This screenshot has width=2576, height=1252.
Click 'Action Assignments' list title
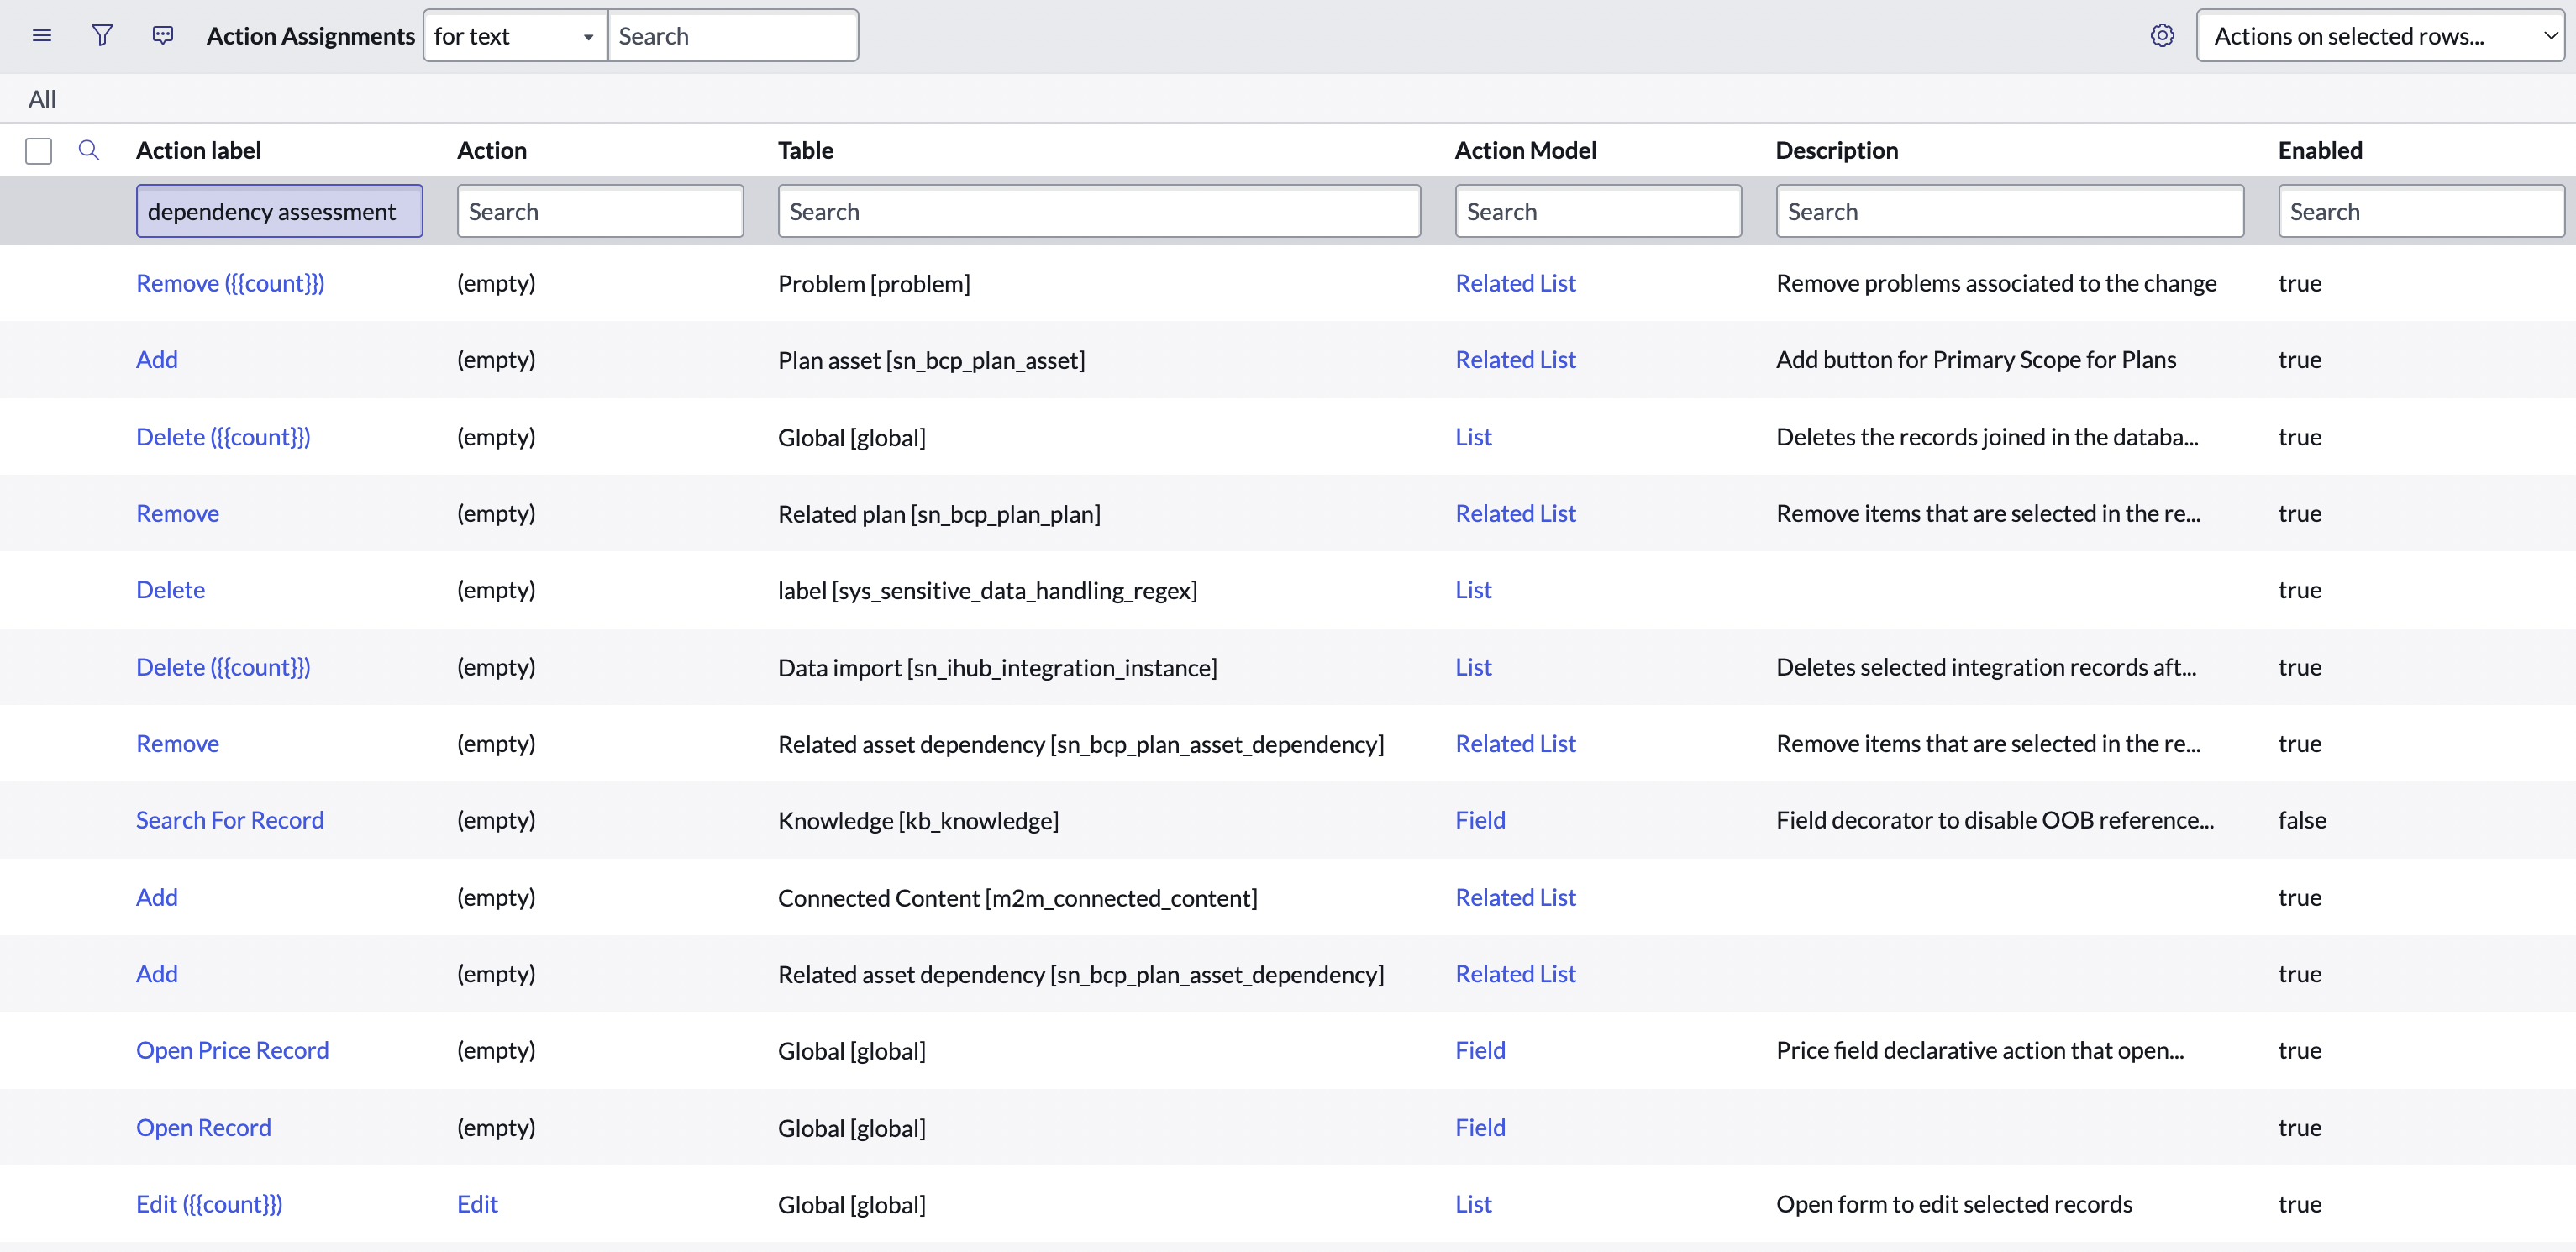(x=311, y=36)
